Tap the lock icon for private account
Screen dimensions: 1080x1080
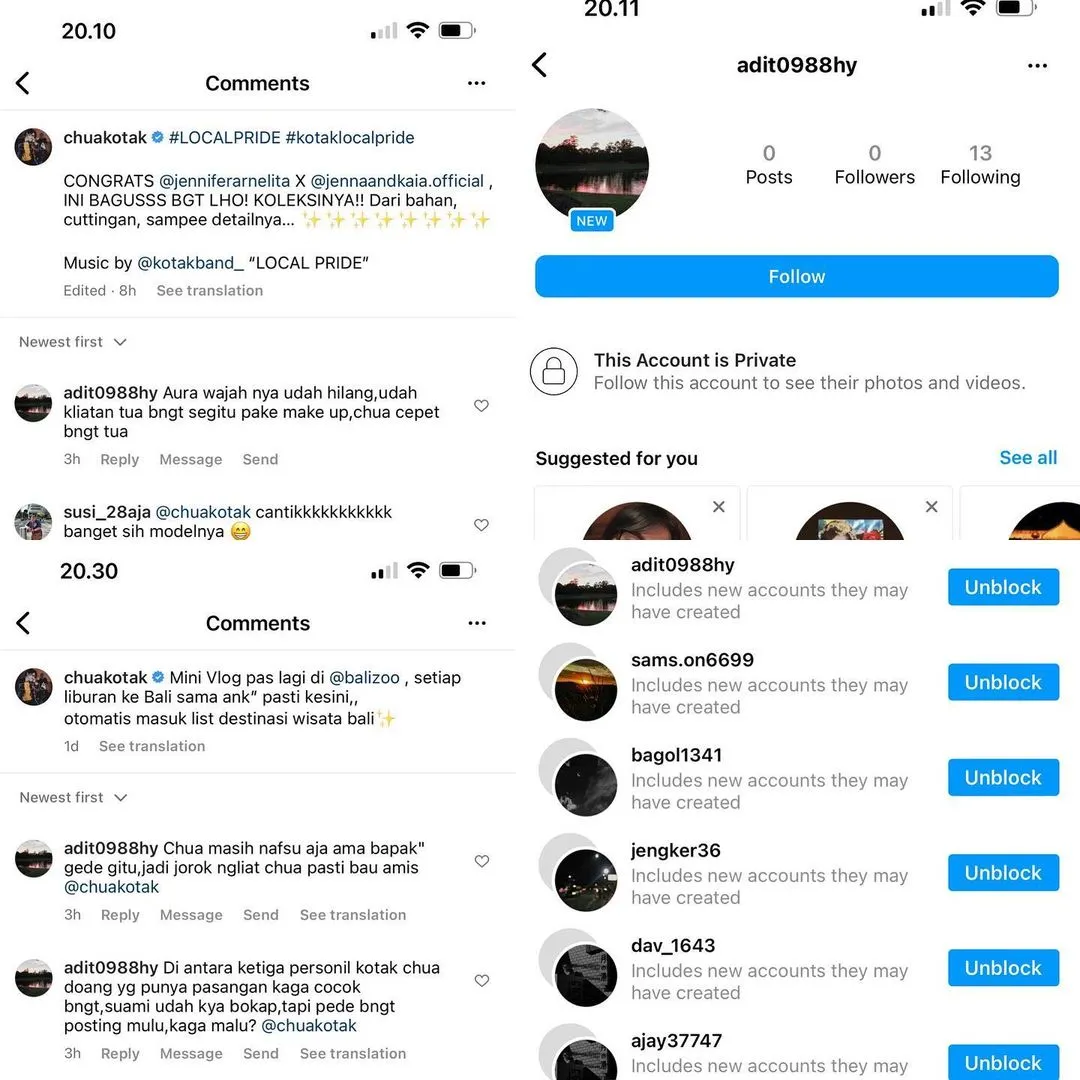pyautogui.click(x=554, y=371)
